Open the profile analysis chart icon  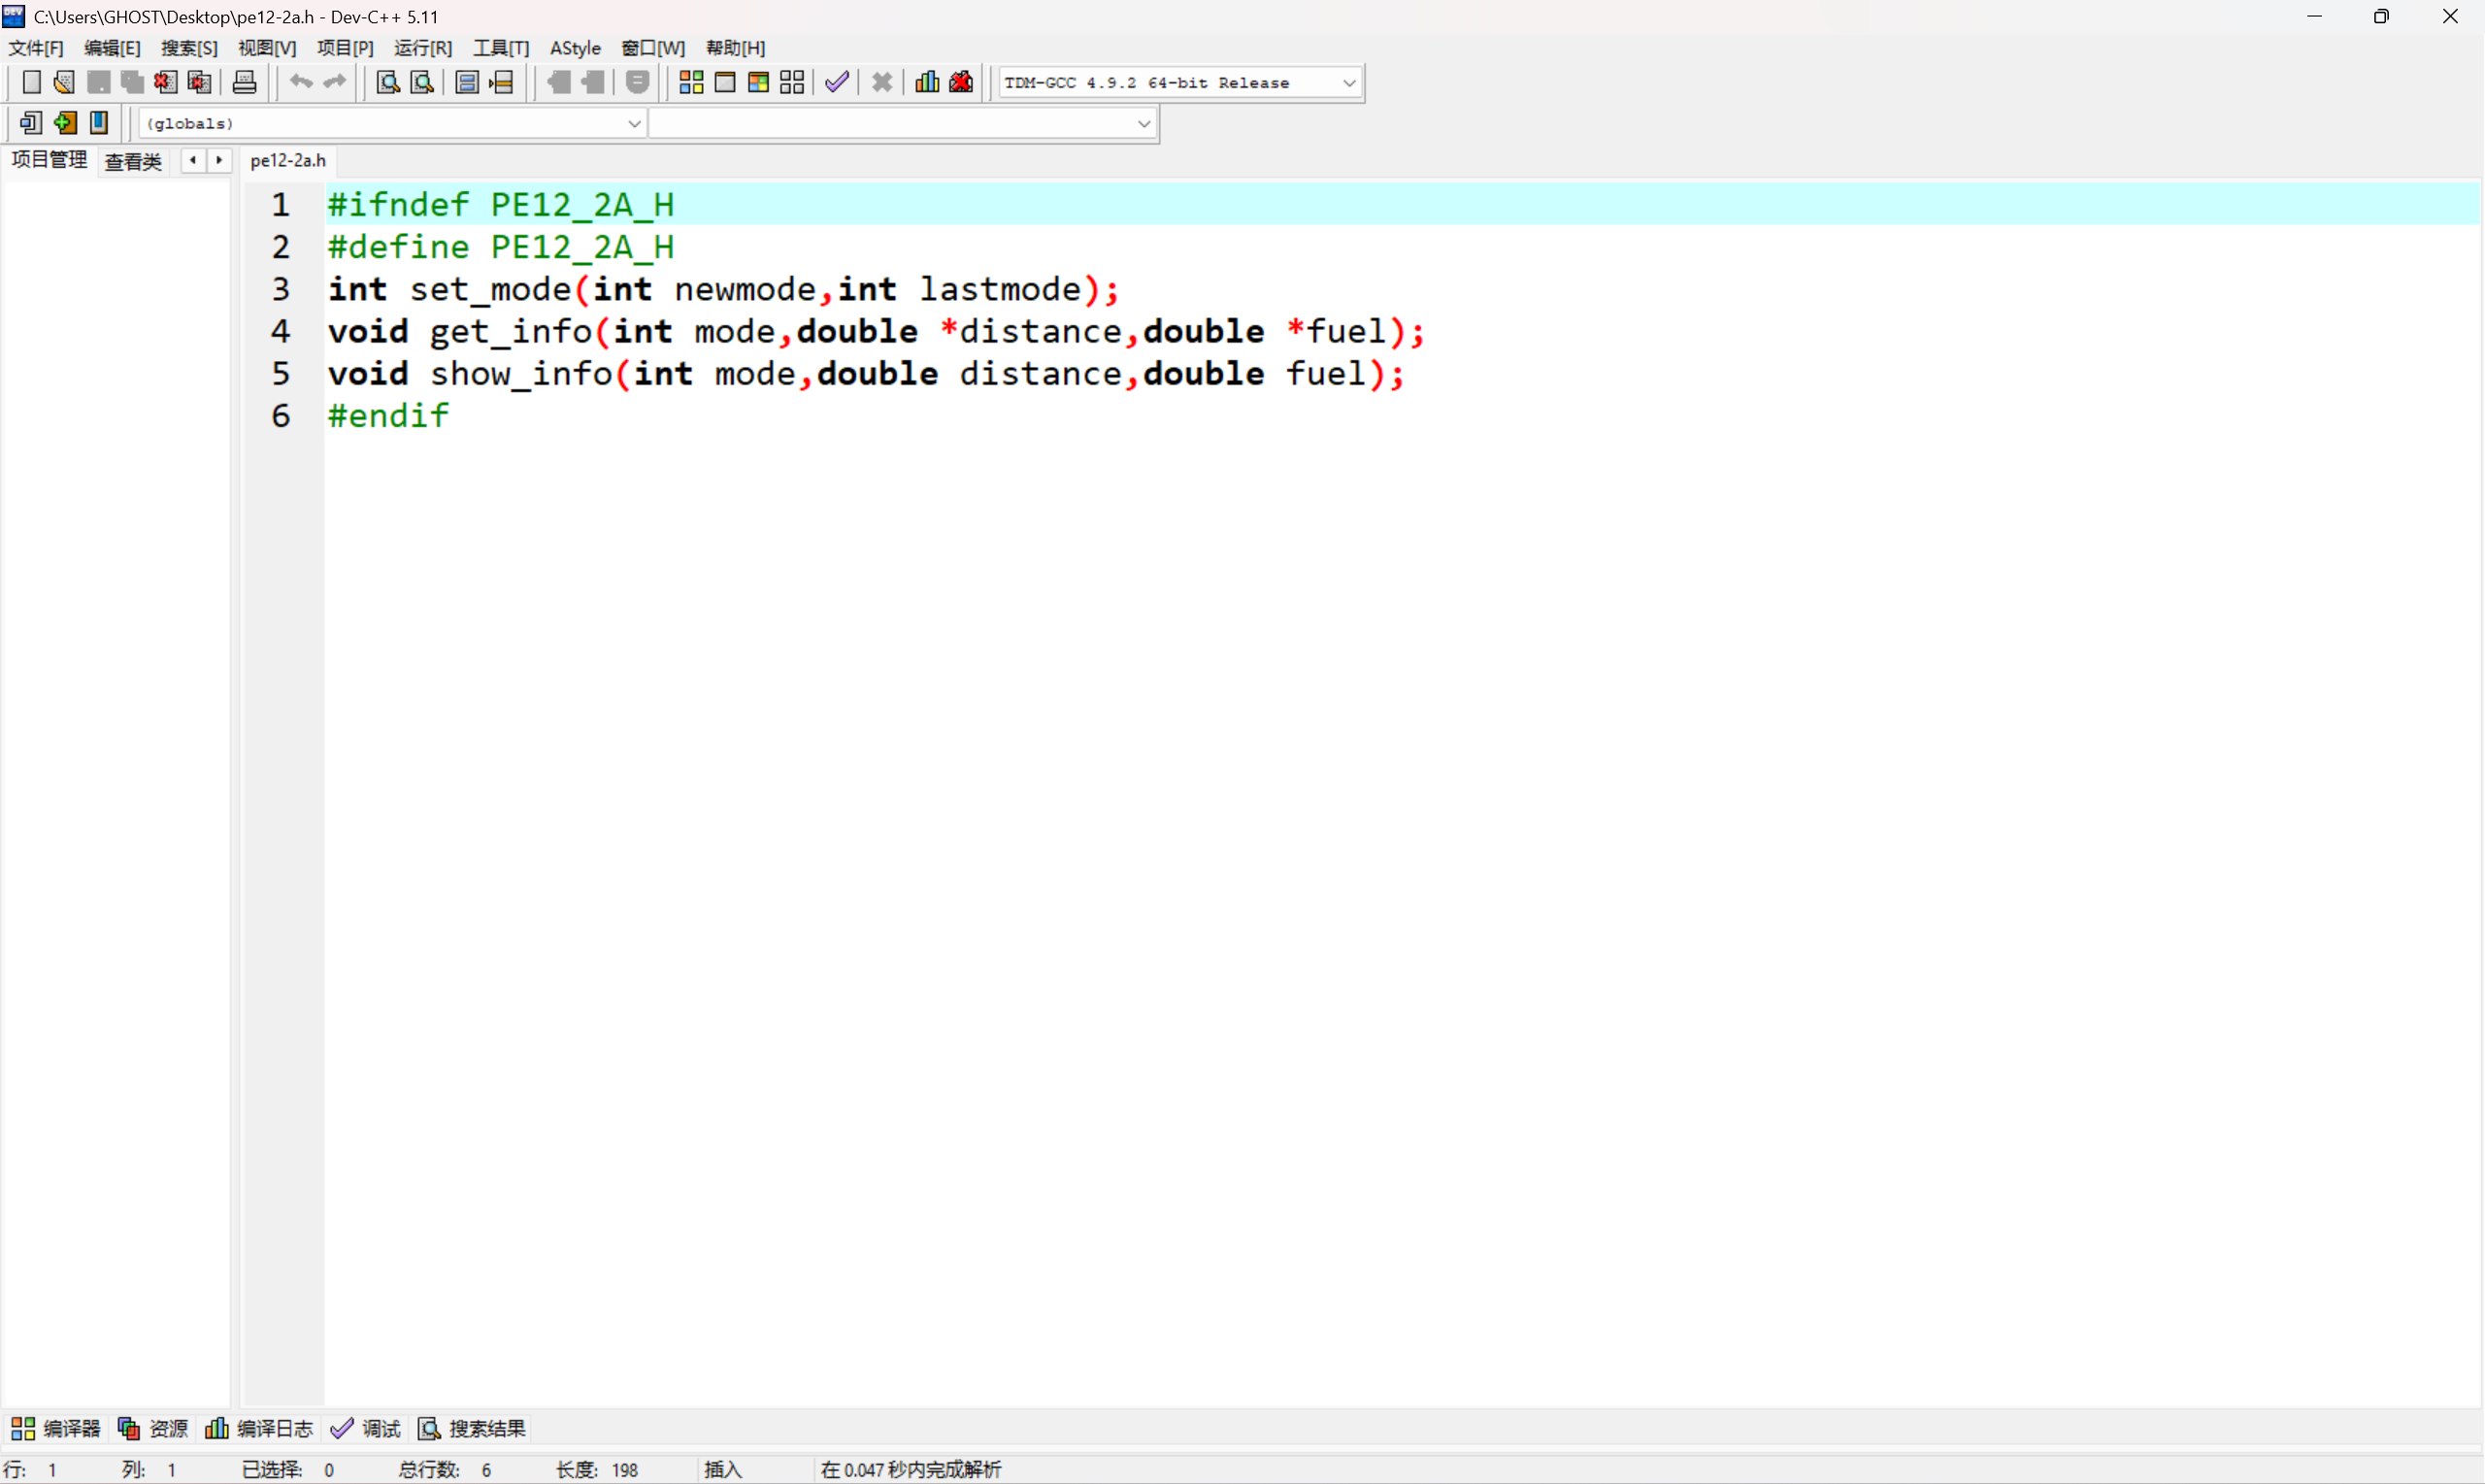[927, 82]
